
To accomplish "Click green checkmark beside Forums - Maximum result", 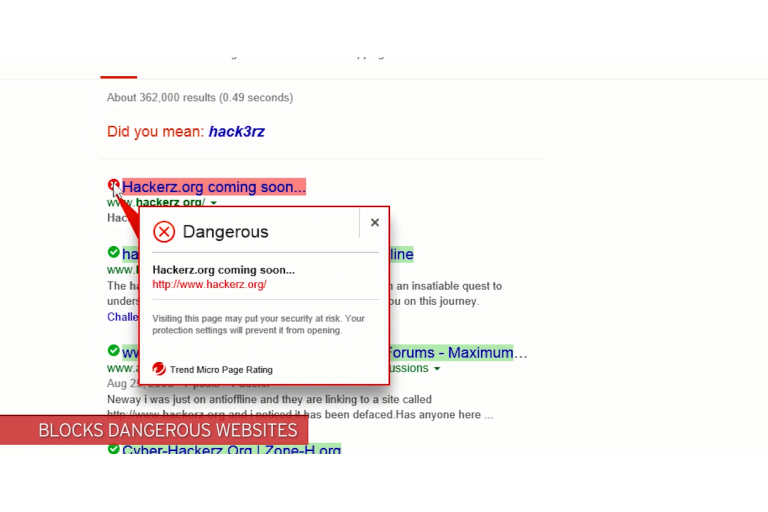I will (x=113, y=351).
